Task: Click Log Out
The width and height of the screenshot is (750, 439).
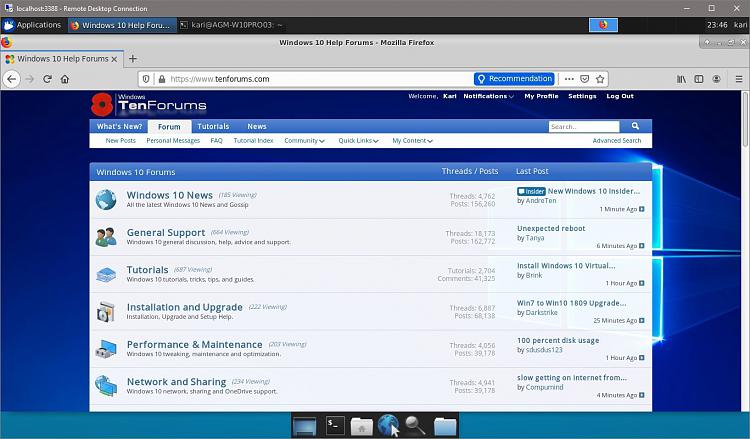Action: (620, 96)
